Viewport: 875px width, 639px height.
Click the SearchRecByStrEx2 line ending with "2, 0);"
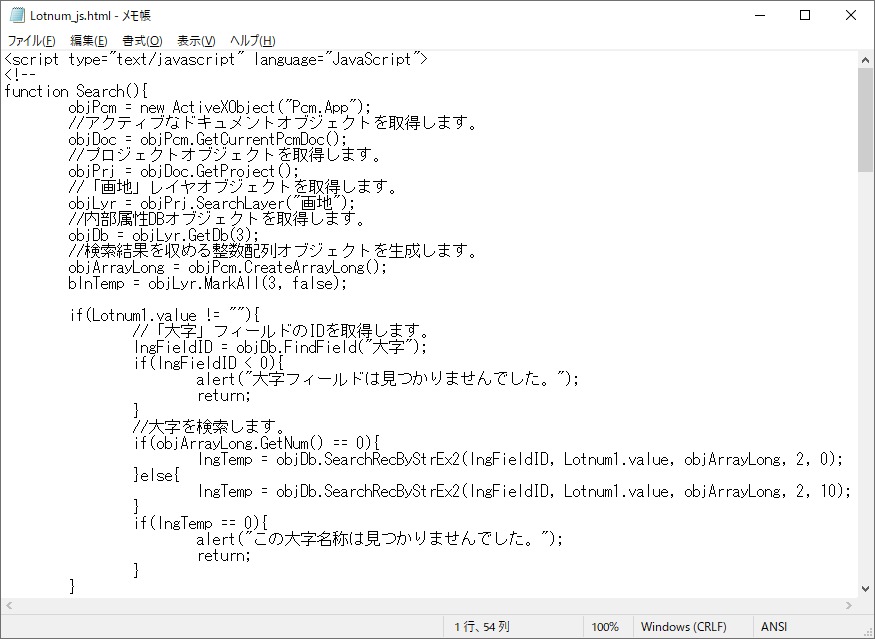[x=520, y=459]
